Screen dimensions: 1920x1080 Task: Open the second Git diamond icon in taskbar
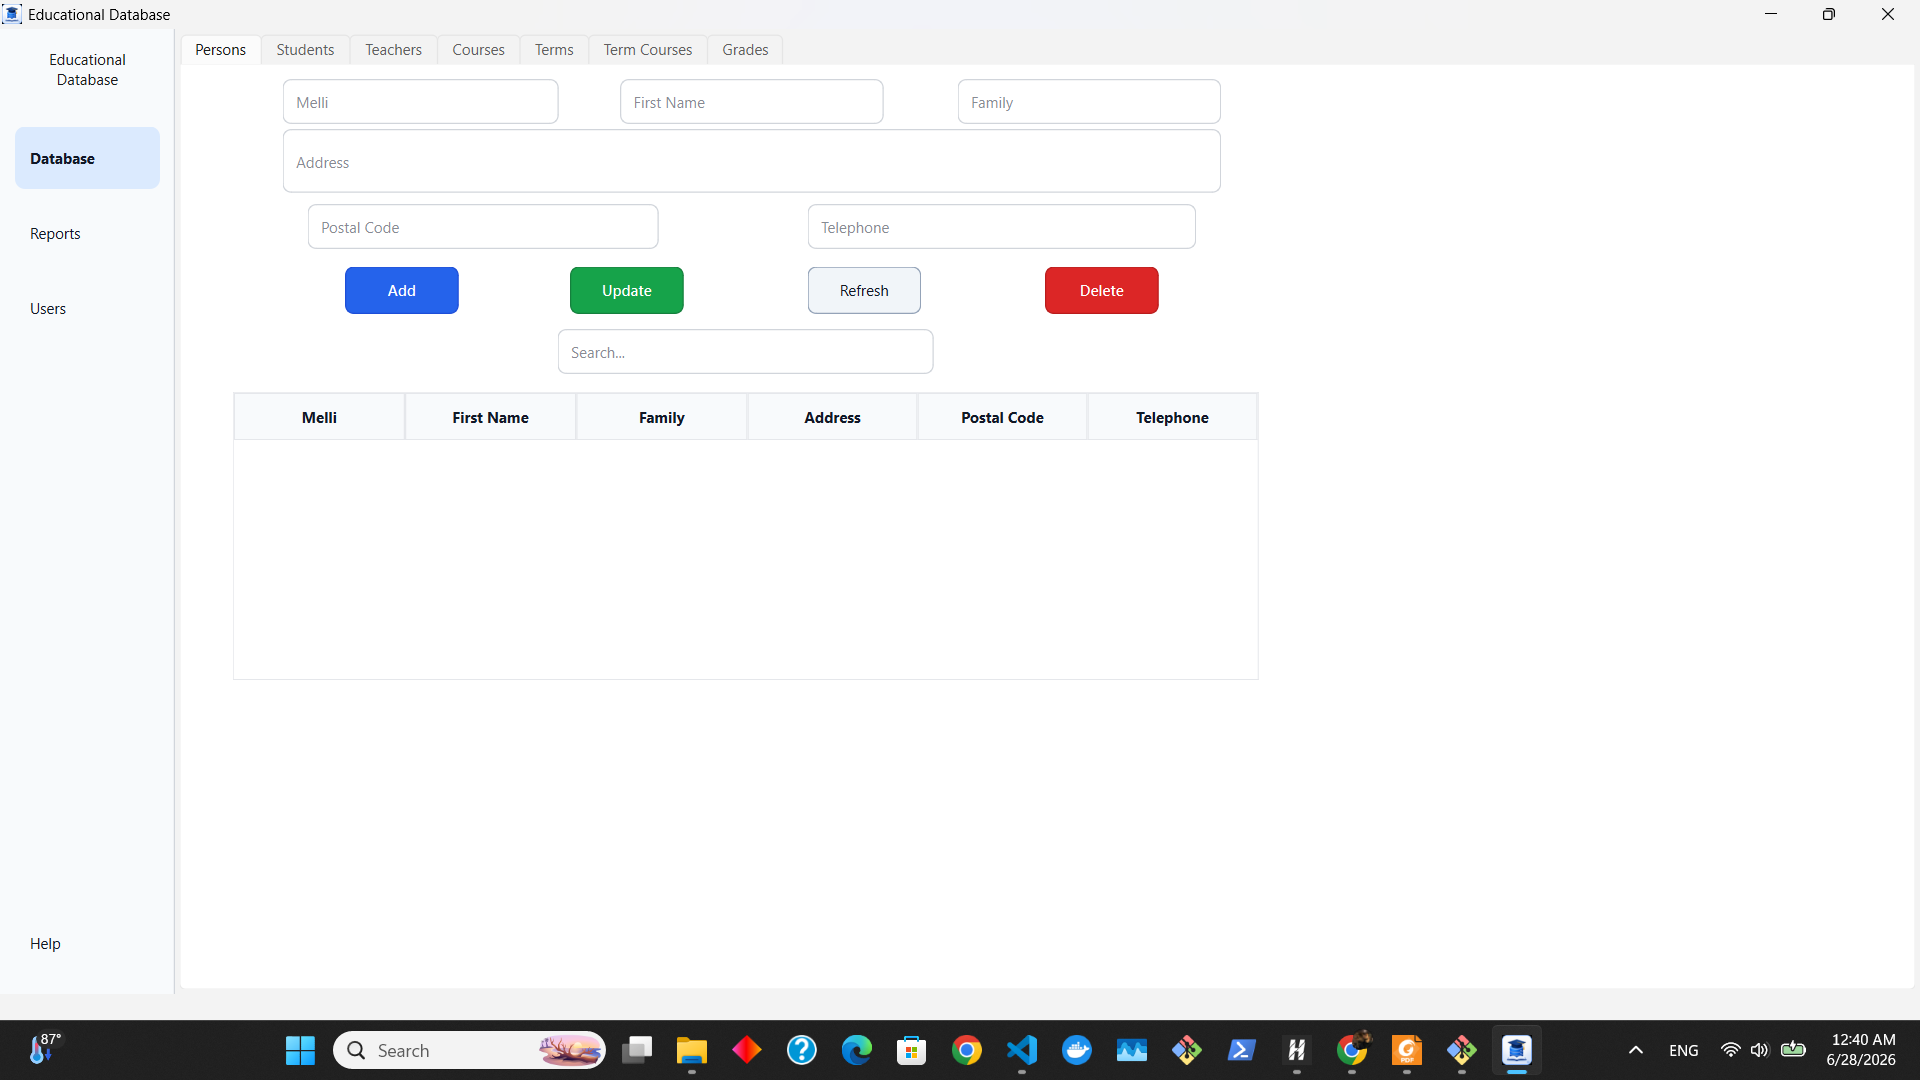(1462, 1050)
